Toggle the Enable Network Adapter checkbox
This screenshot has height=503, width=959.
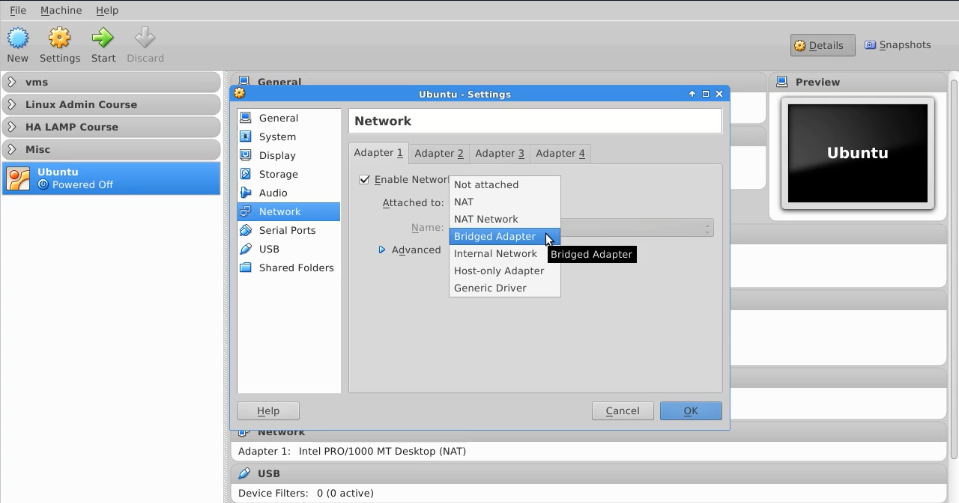click(x=365, y=180)
